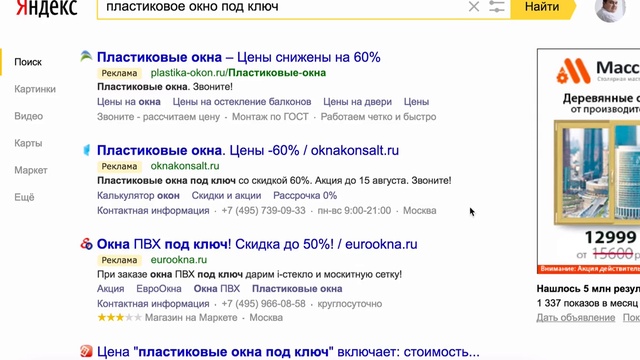Open Маркет section
The height and width of the screenshot is (360, 640).
(31, 170)
